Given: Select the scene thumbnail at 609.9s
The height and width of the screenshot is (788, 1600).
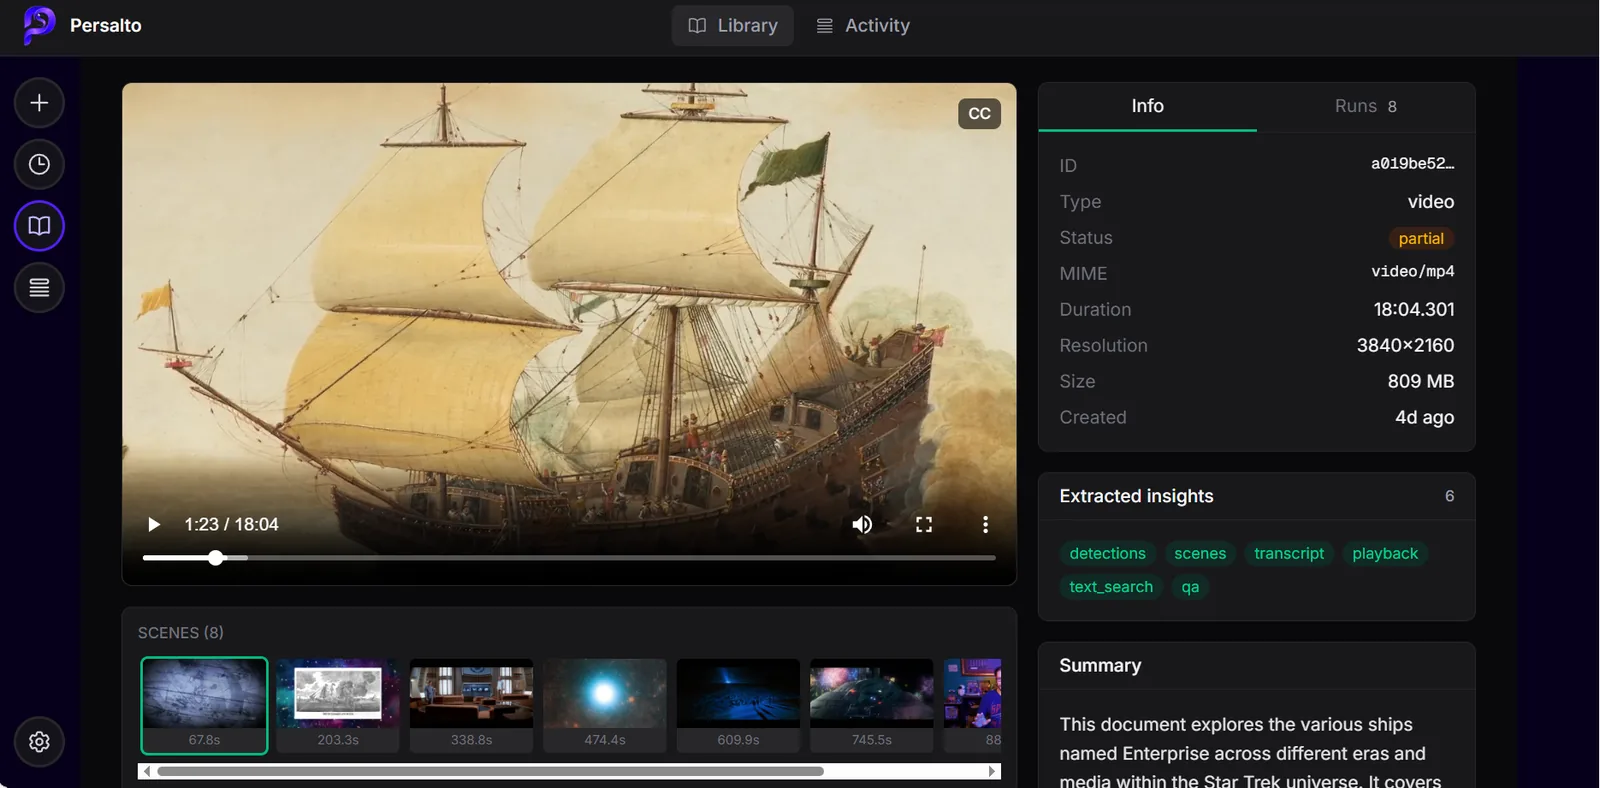Looking at the screenshot, I should tap(738, 705).
